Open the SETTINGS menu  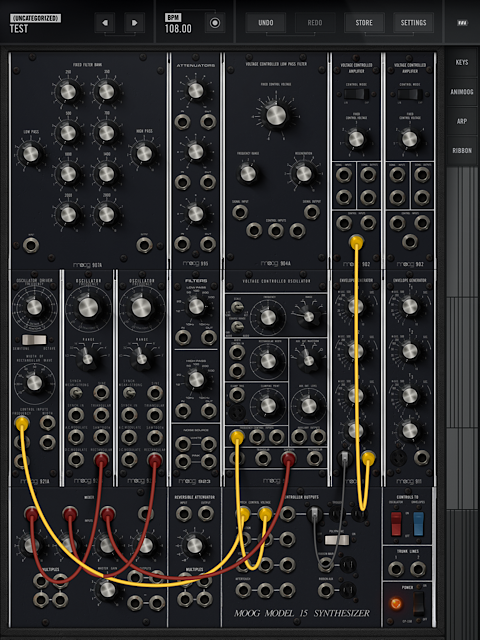click(413, 22)
